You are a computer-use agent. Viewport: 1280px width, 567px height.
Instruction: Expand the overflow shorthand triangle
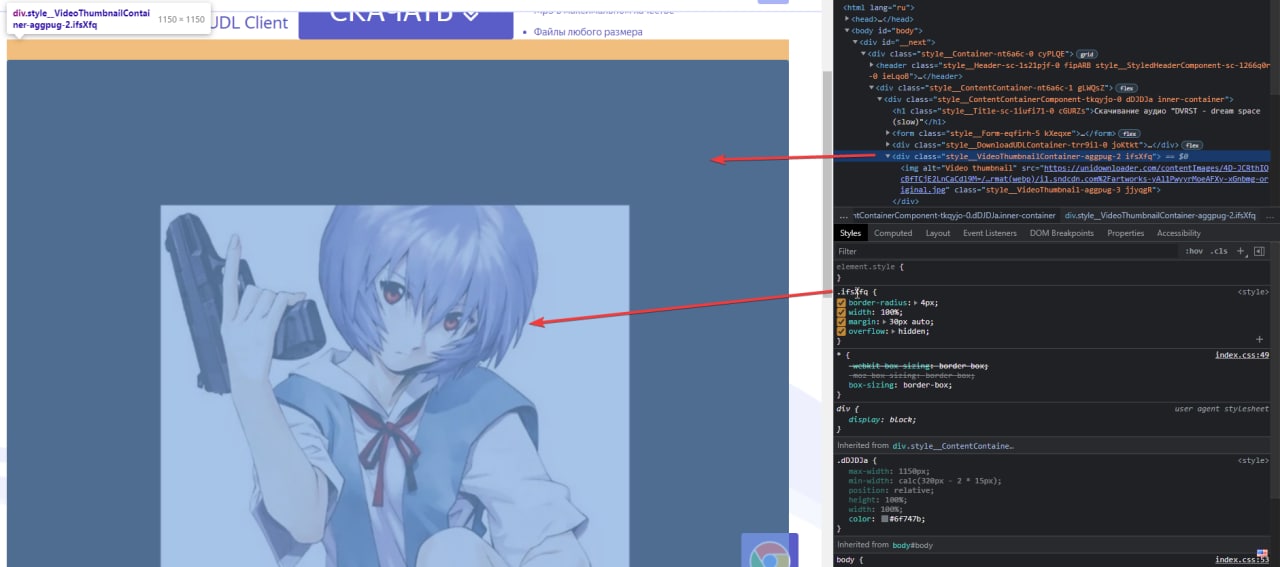pos(895,331)
